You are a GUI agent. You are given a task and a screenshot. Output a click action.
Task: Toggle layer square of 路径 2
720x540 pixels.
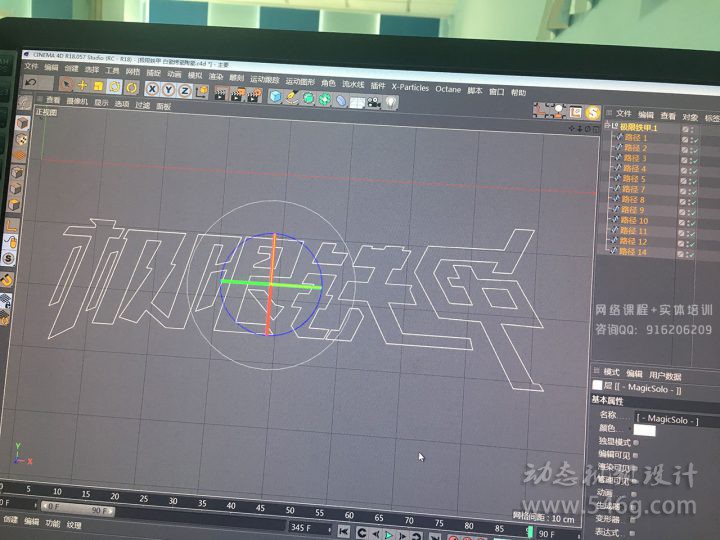(685, 150)
